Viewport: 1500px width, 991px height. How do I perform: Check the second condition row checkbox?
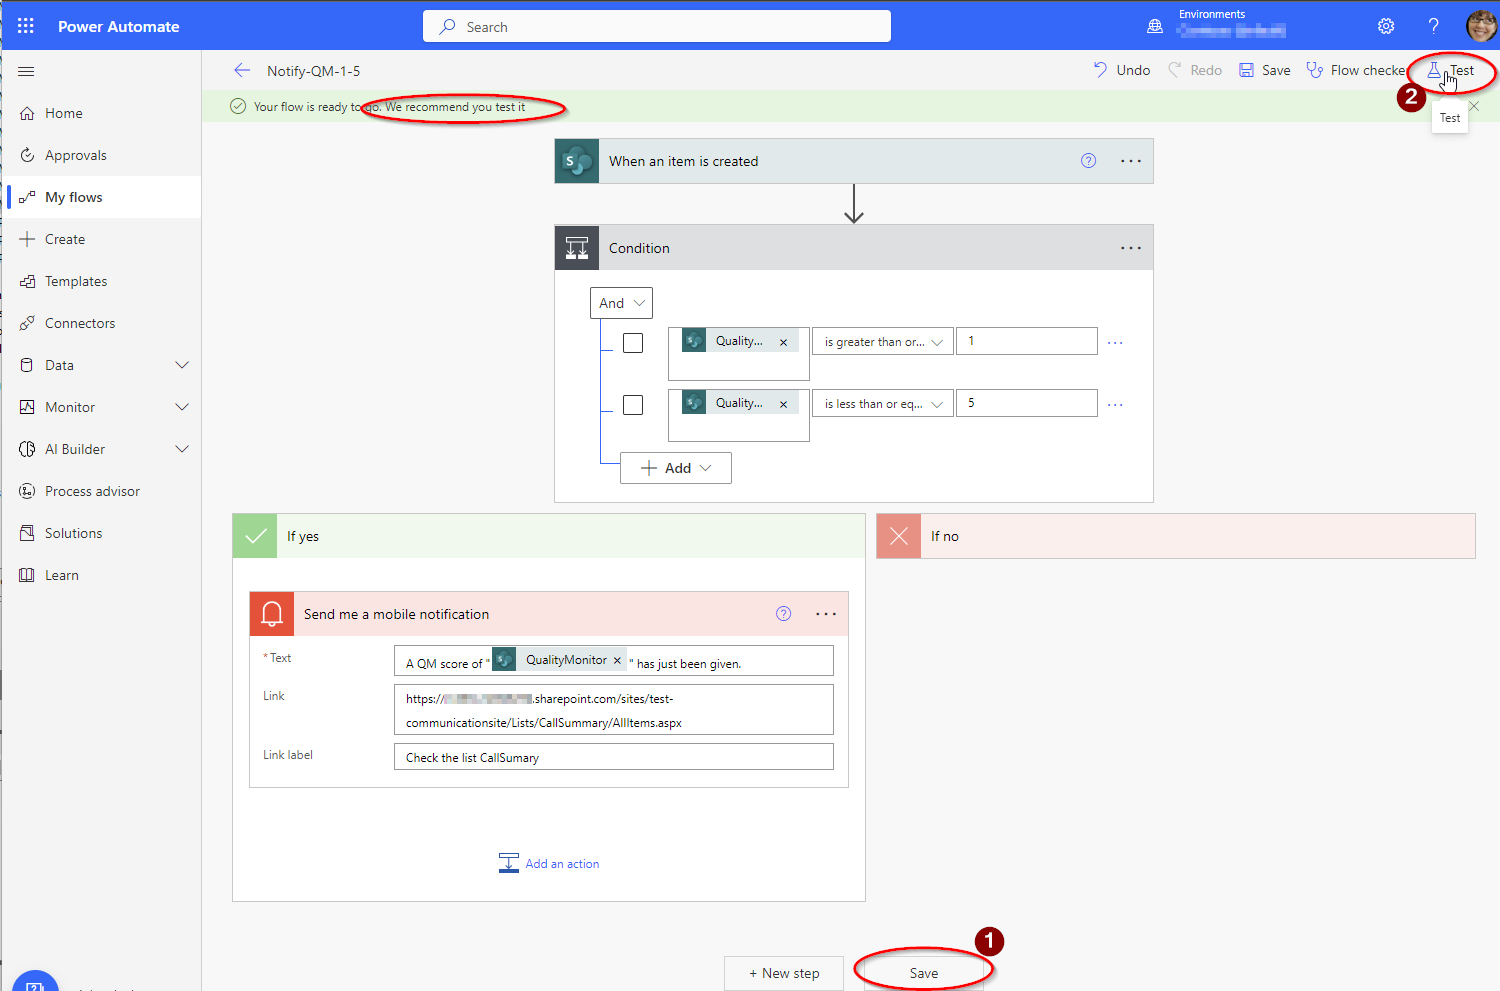tap(633, 405)
